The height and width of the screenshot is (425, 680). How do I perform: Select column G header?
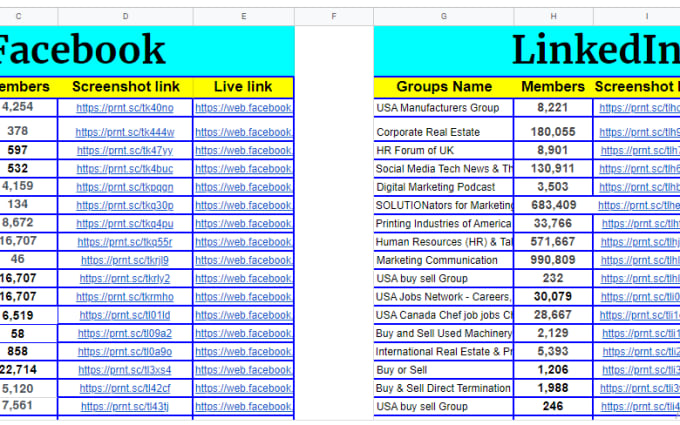(x=444, y=16)
